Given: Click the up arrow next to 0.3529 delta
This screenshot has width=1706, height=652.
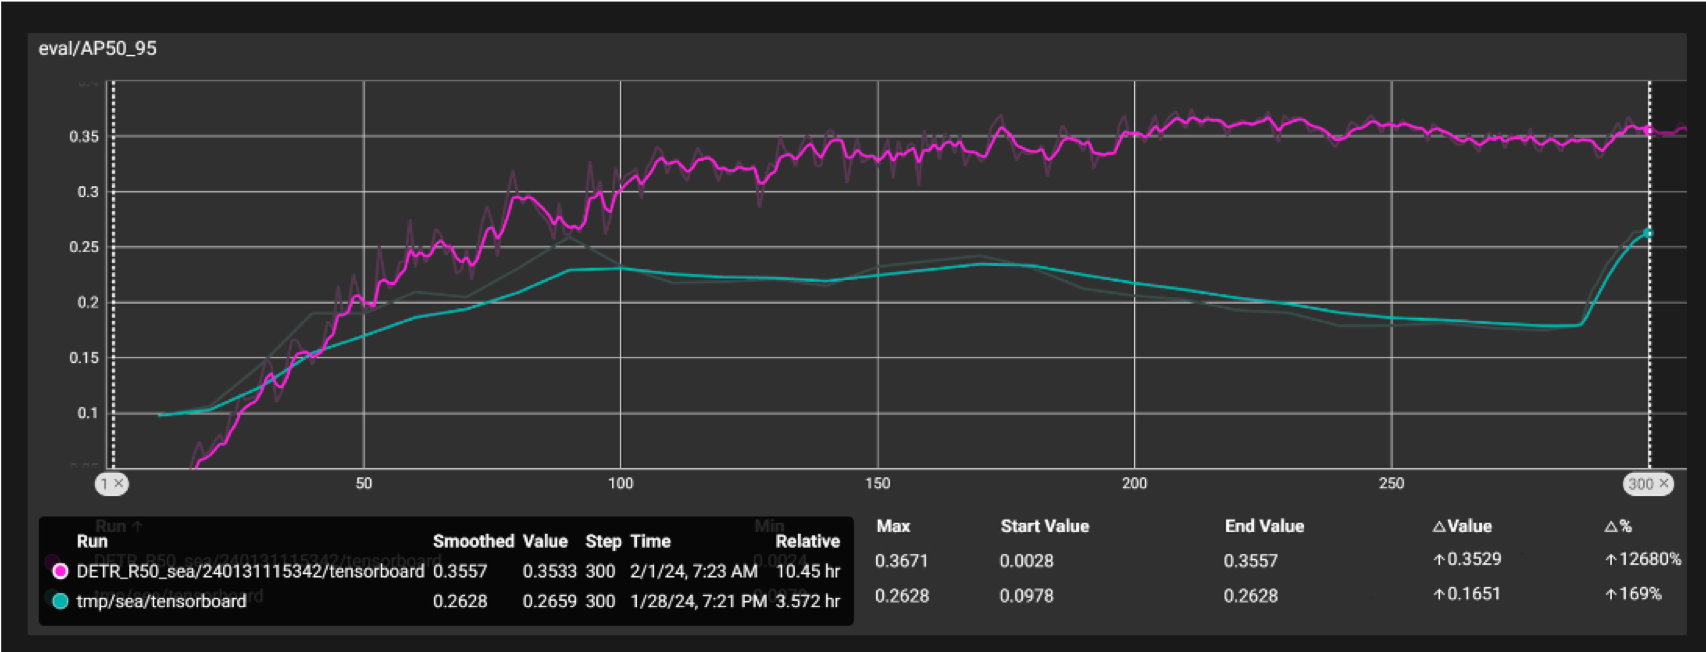Looking at the screenshot, I should (1439, 560).
